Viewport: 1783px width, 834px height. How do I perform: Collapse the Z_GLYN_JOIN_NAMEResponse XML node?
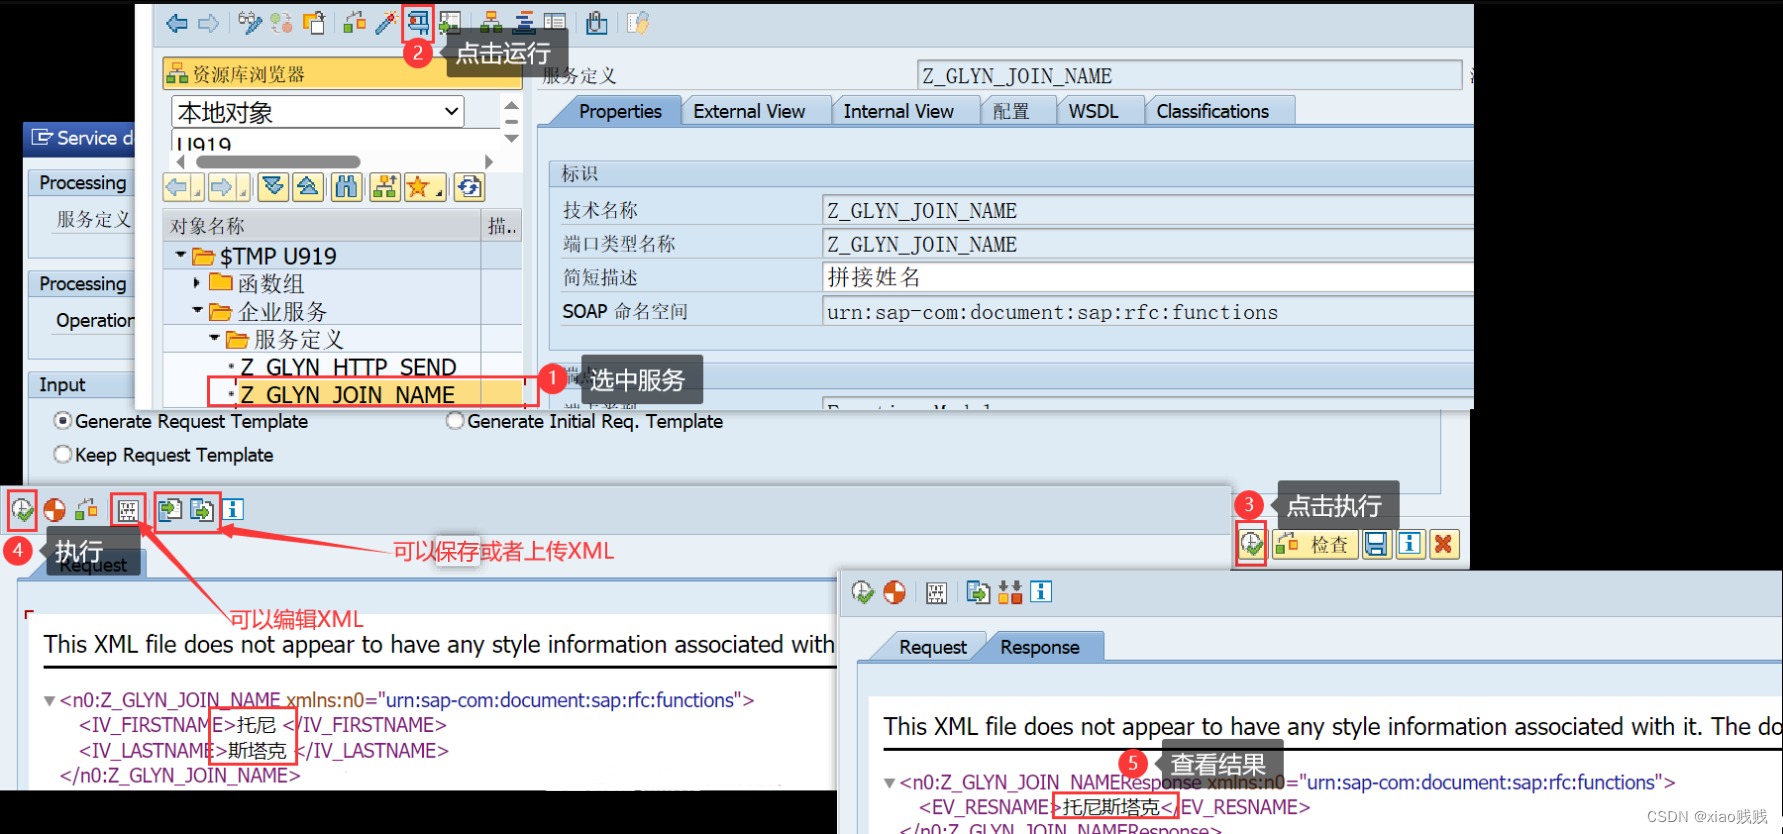pos(889,783)
